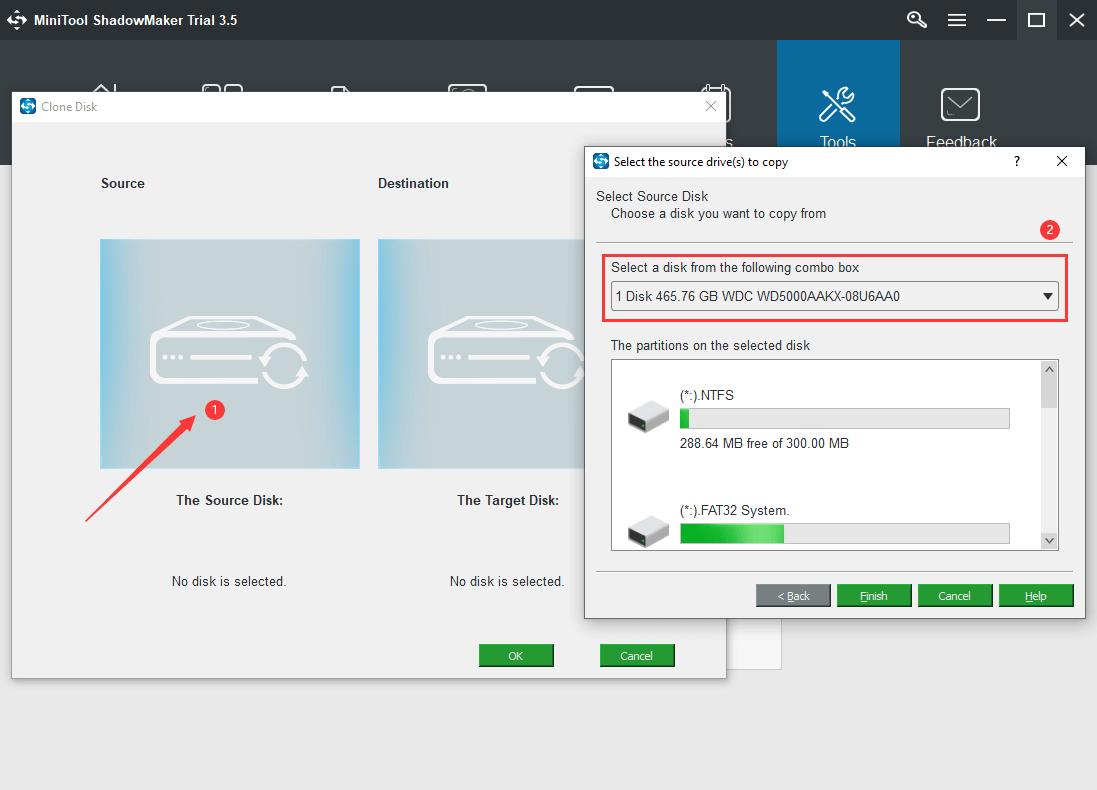
Task: Close the Select source drive dialog
Action: pyautogui.click(x=1061, y=162)
